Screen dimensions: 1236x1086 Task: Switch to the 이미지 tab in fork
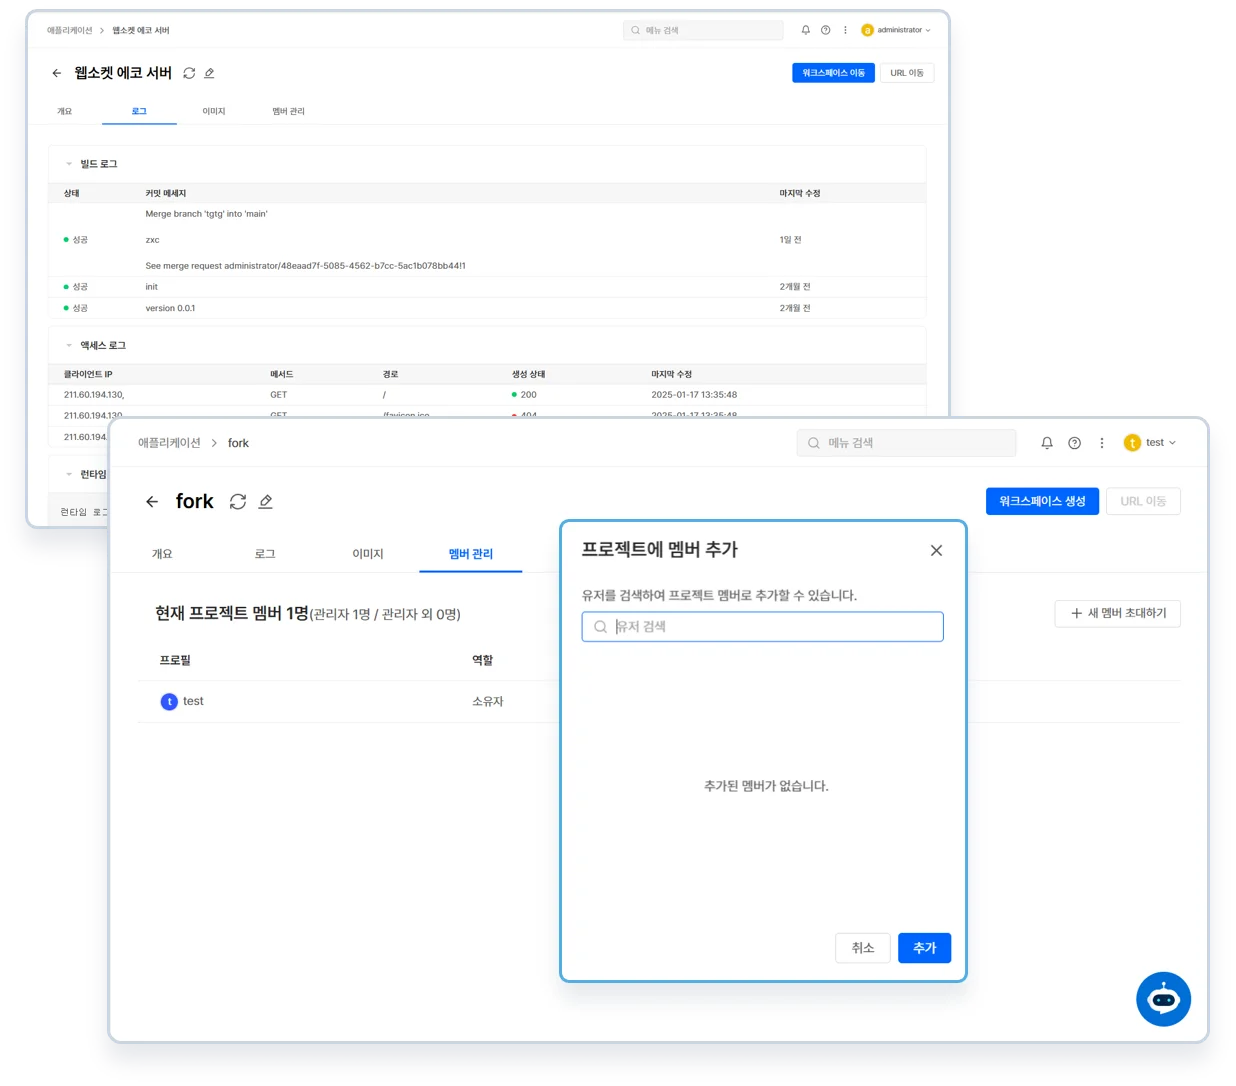point(367,554)
